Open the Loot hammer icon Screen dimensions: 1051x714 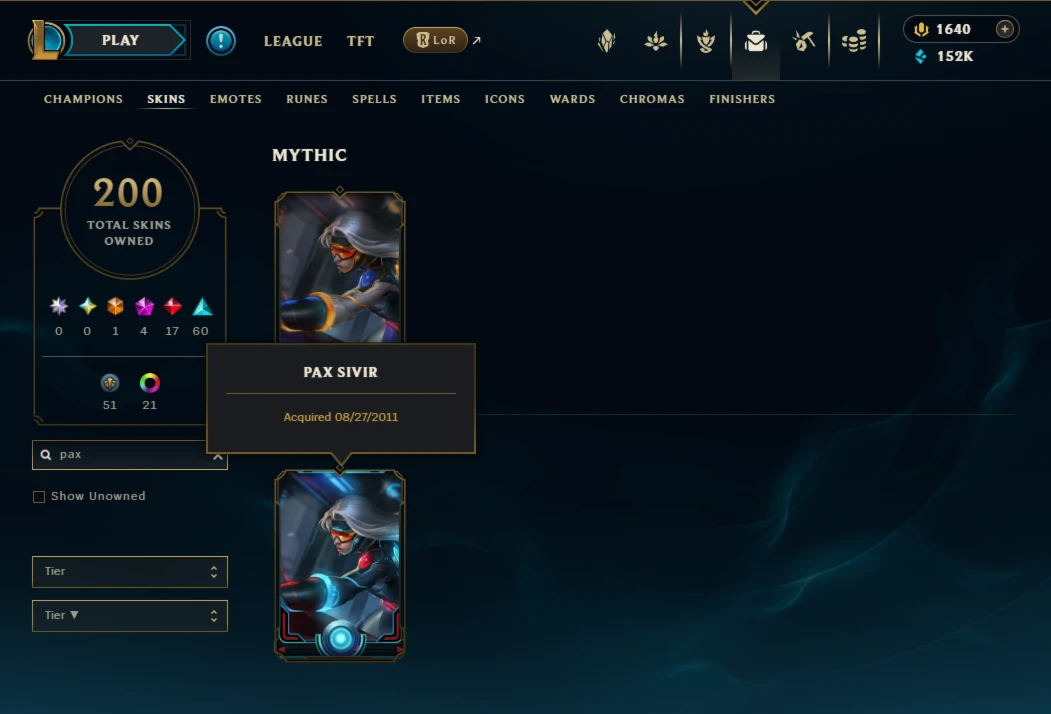pos(804,41)
